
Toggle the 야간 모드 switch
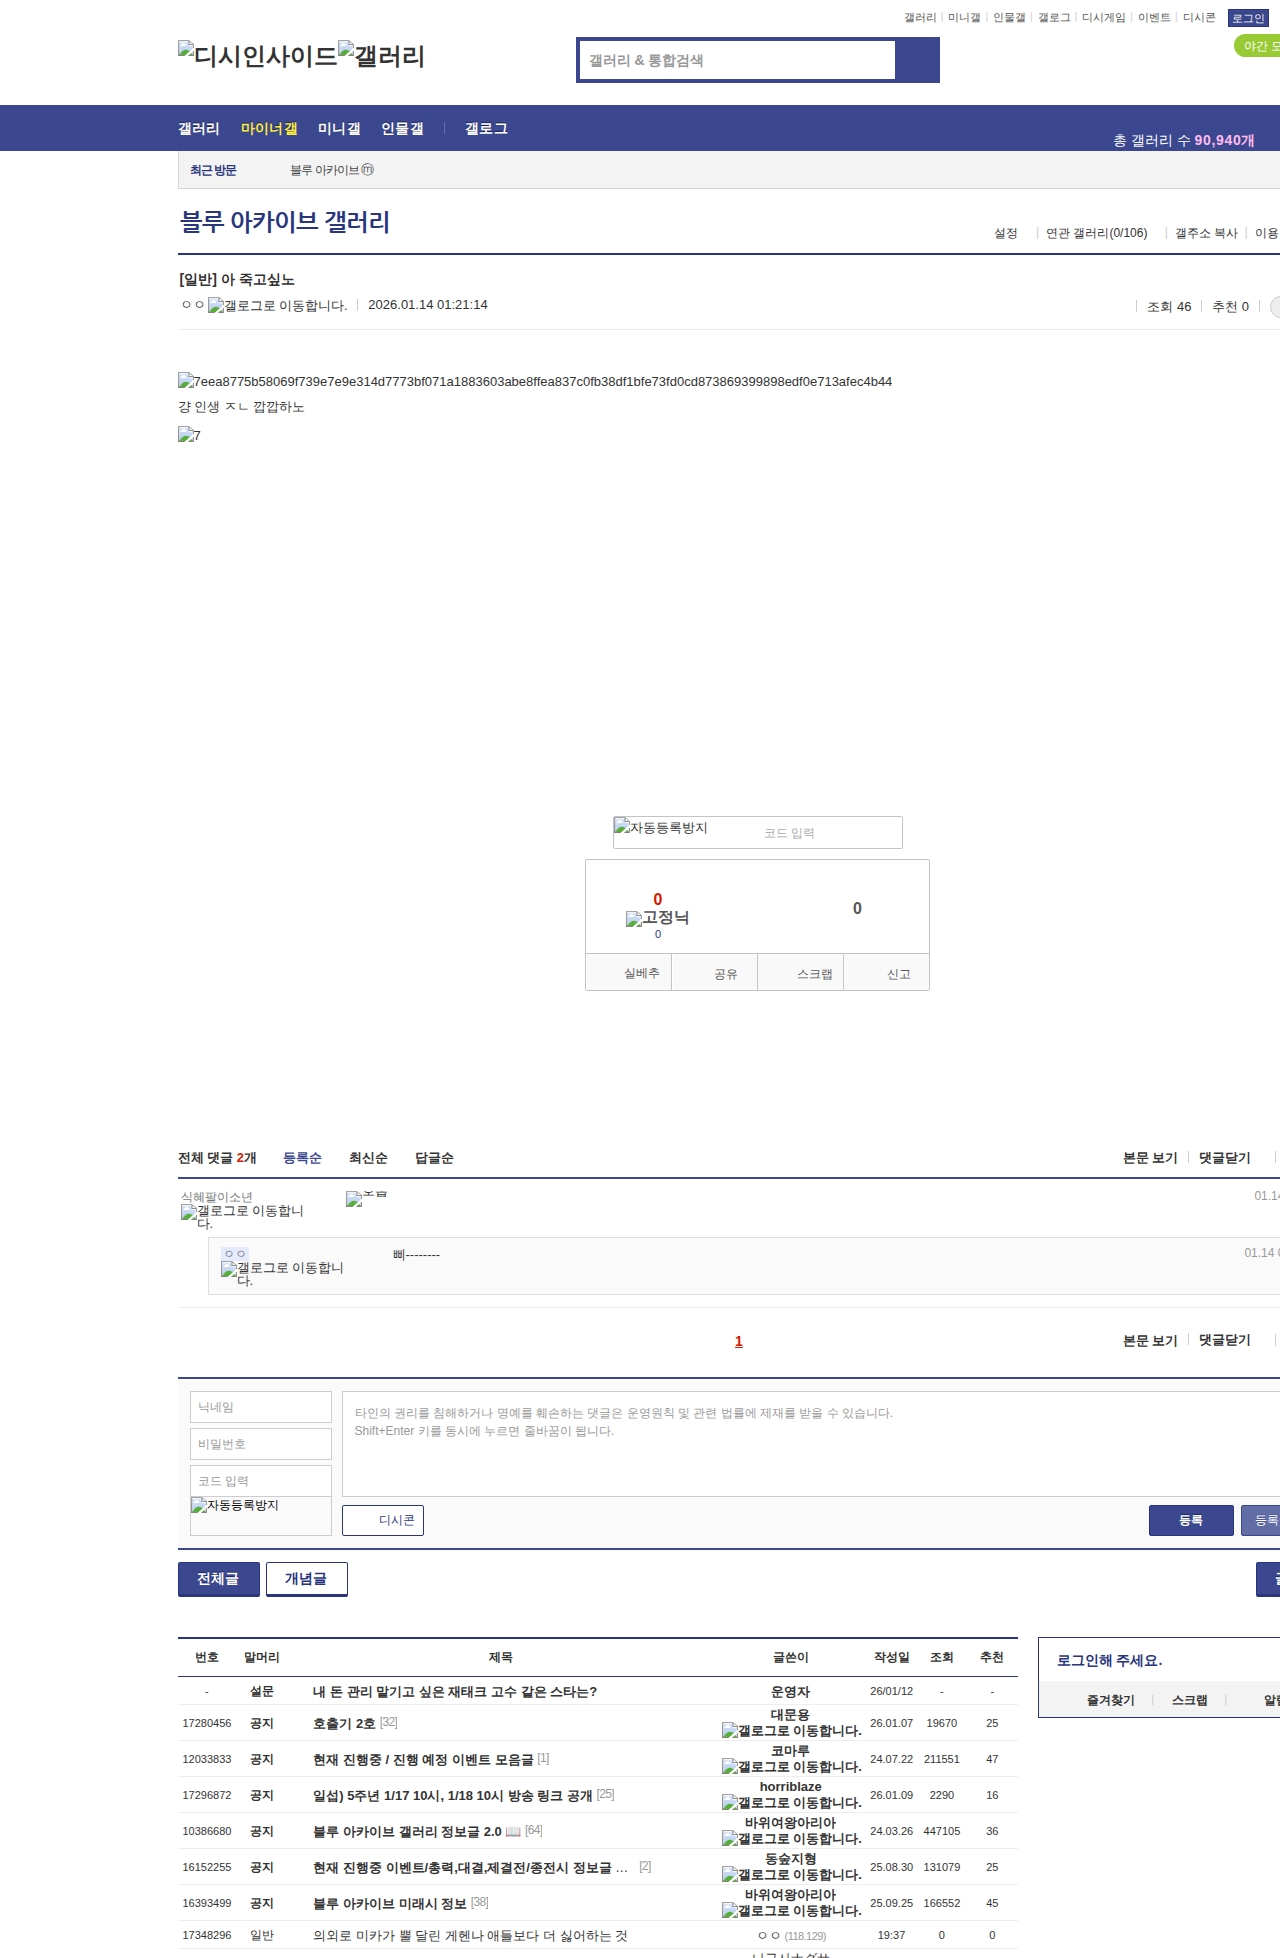[x=1258, y=46]
